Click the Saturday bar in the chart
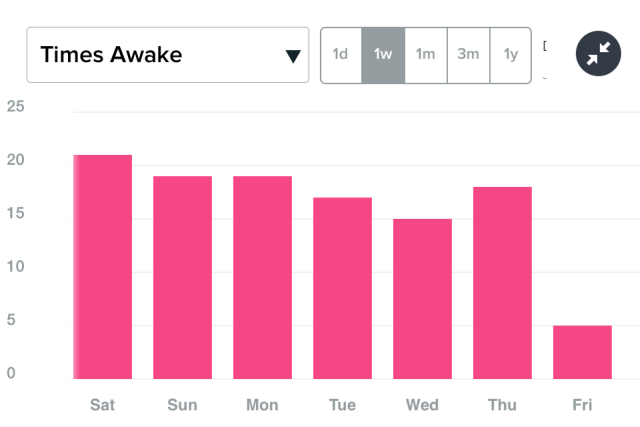640x427 pixels. 103,267
